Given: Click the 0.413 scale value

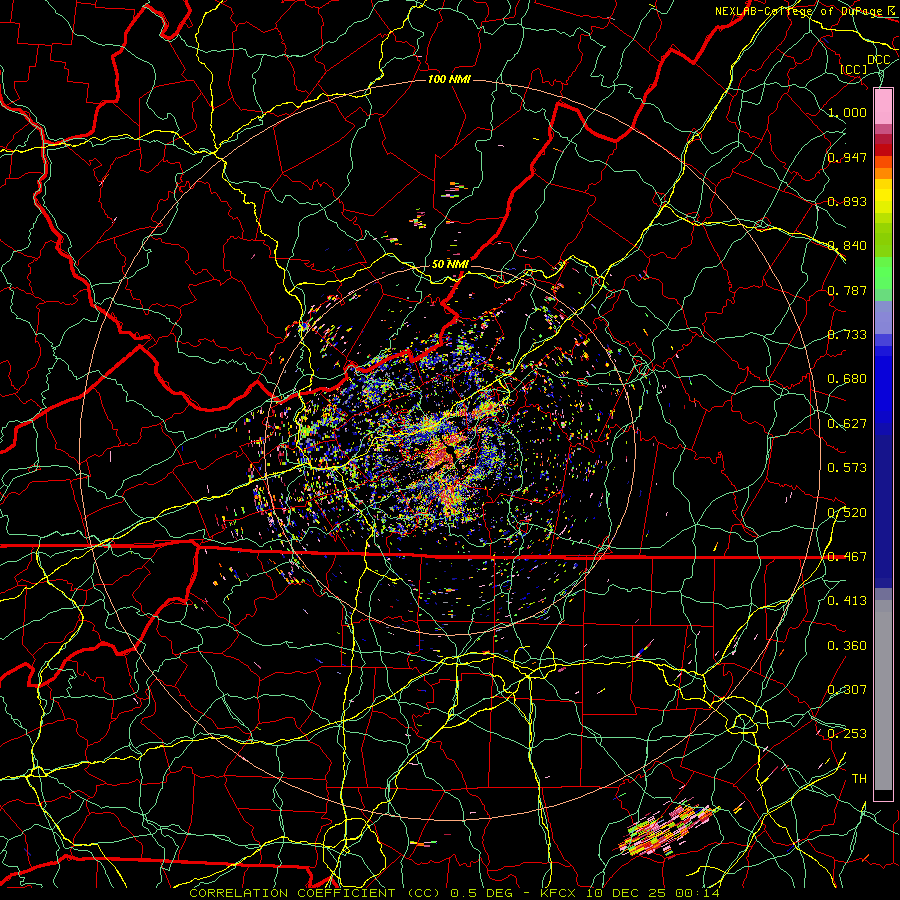Looking at the screenshot, I should [847, 601].
